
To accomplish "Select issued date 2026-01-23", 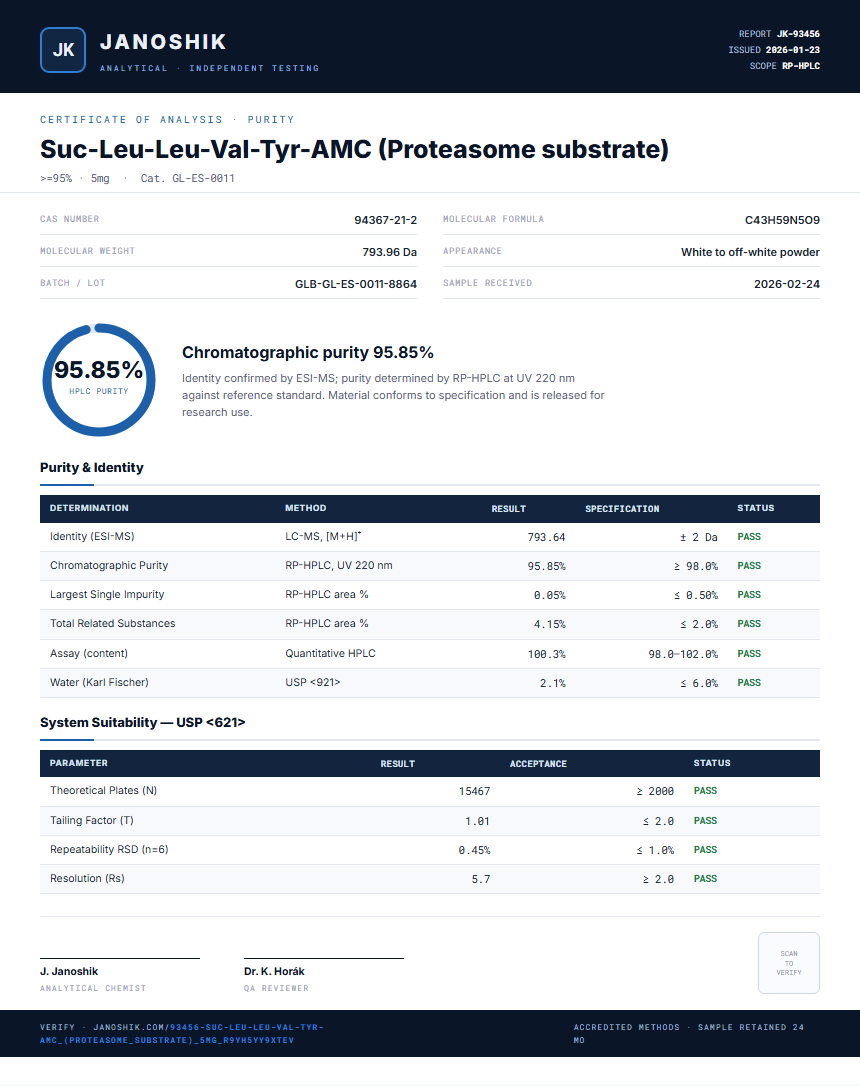I will pyautogui.click(x=793, y=50).
